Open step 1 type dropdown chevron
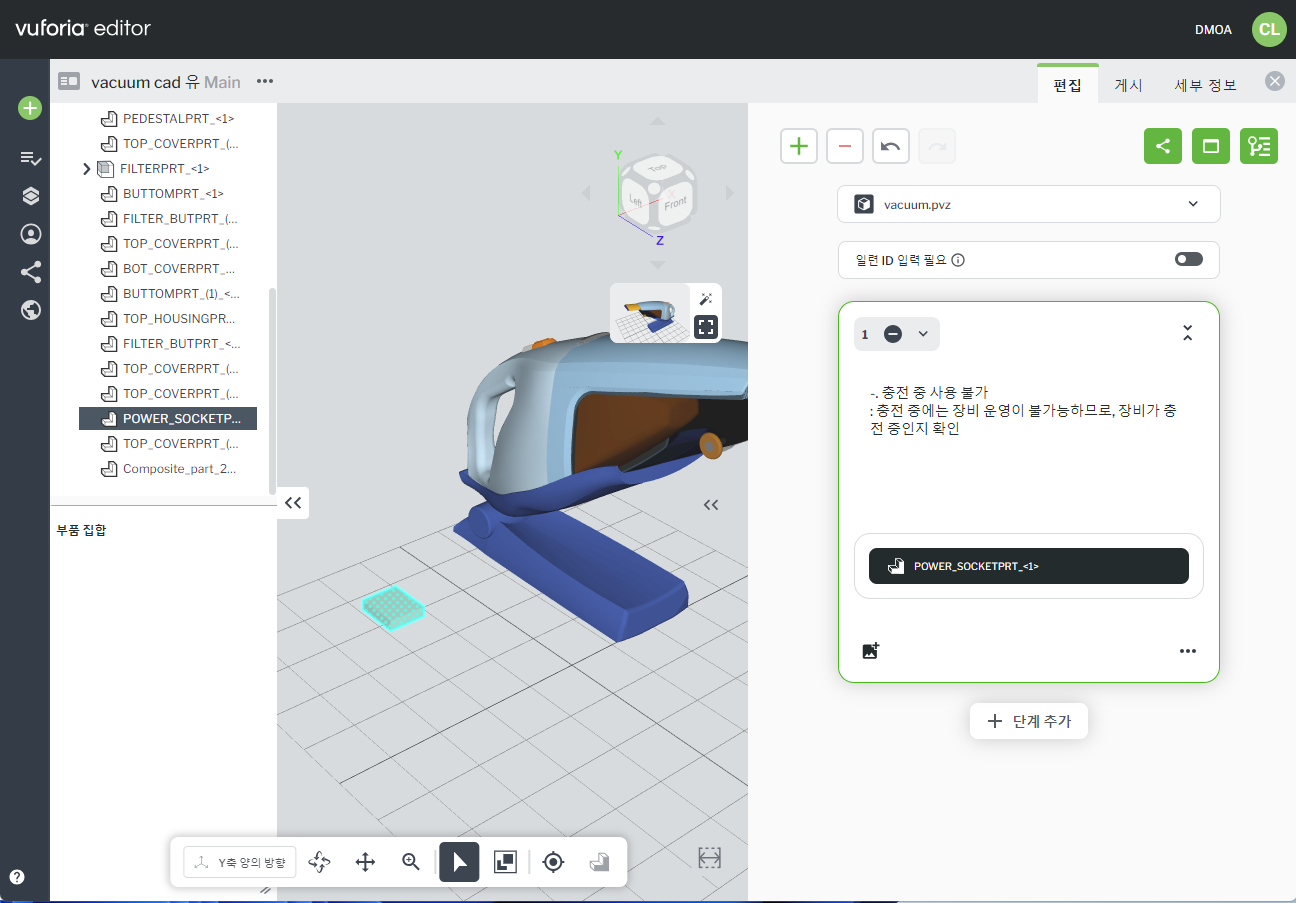The height and width of the screenshot is (903, 1296). point(923,334)
